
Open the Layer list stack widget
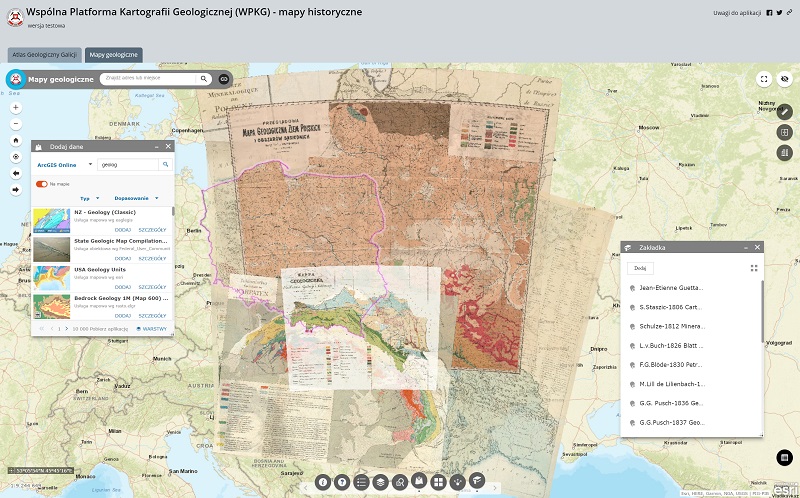(x=381, y=482)
